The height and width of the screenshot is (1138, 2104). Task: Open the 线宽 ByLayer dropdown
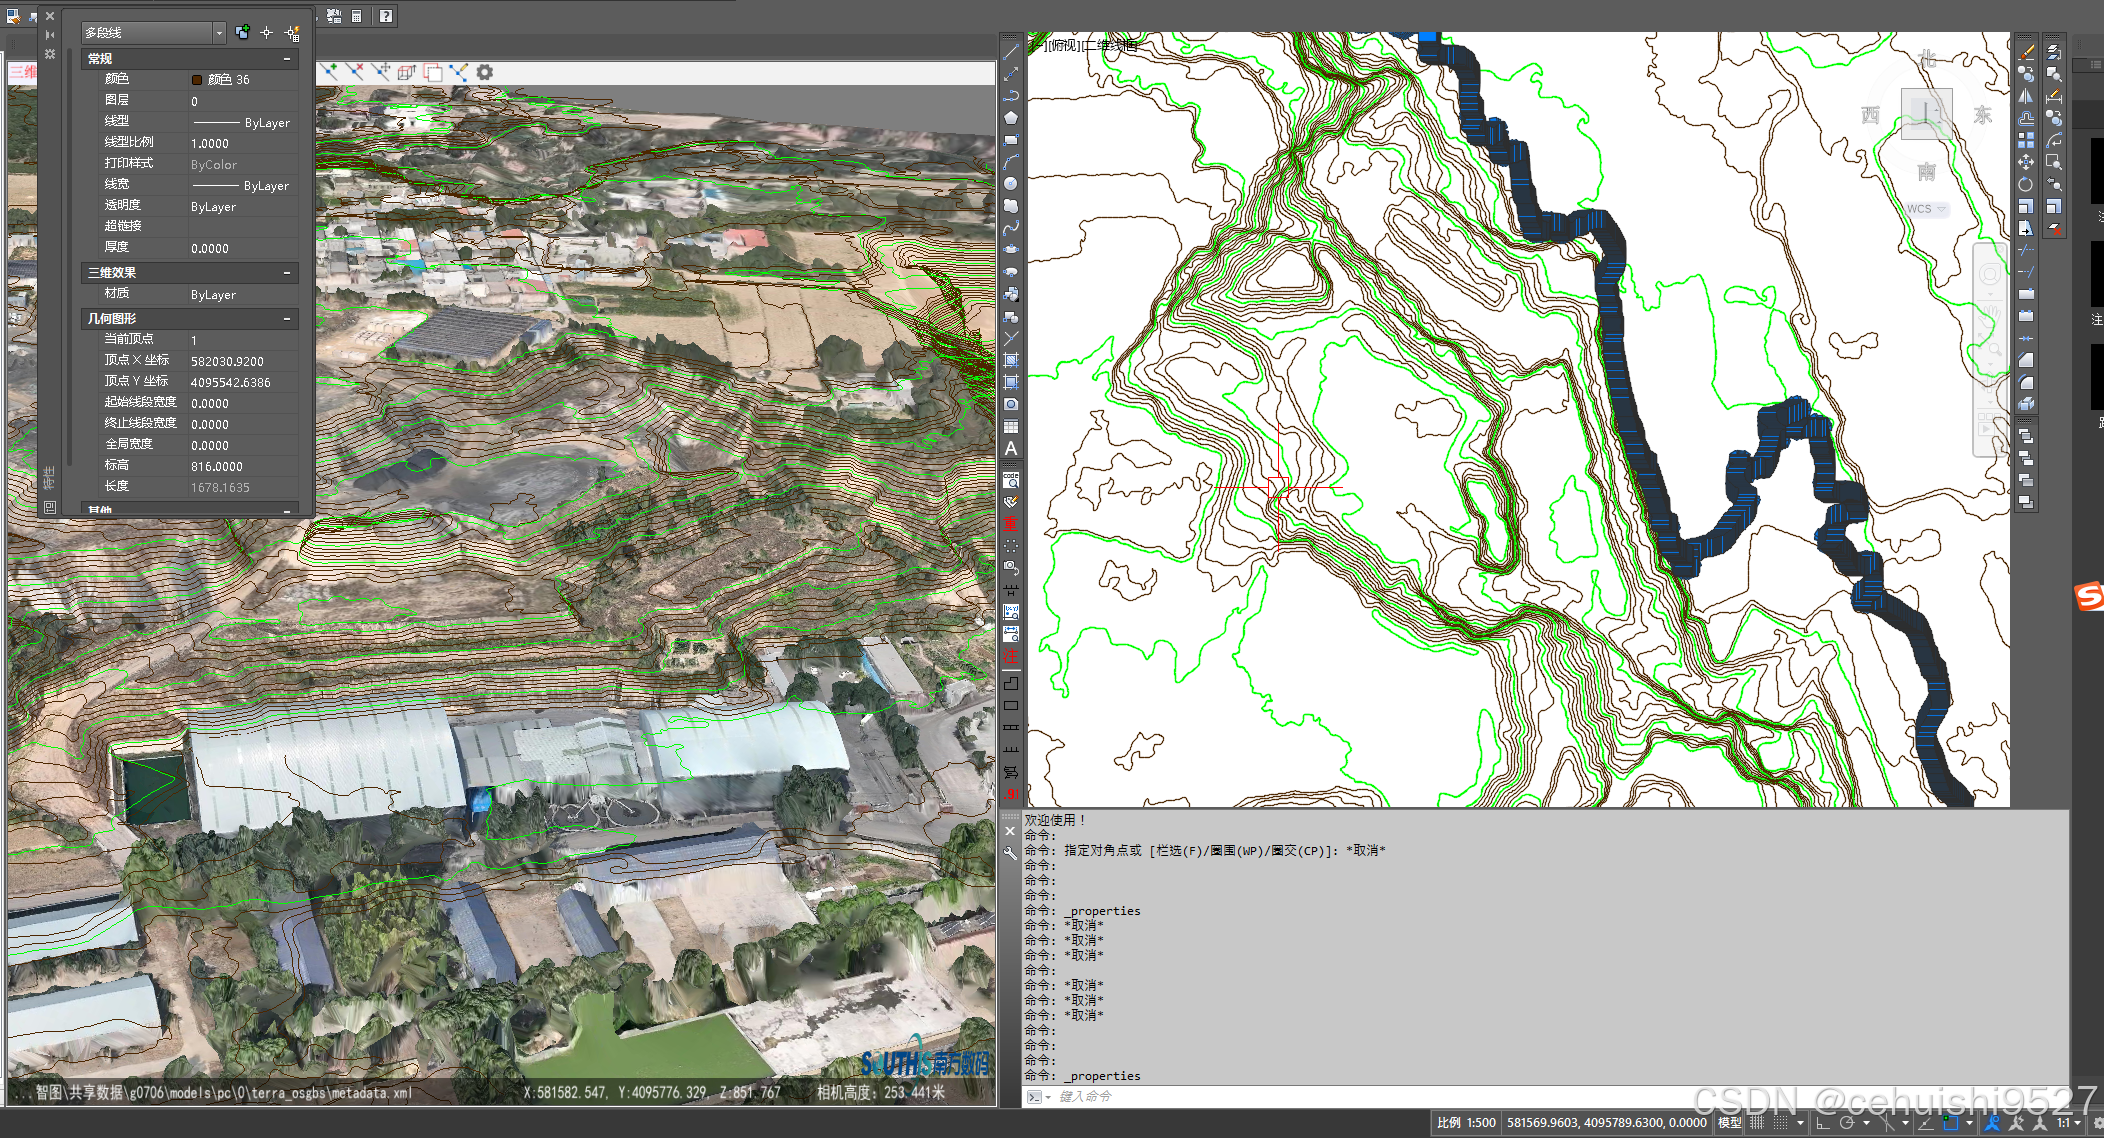point(243,185)
